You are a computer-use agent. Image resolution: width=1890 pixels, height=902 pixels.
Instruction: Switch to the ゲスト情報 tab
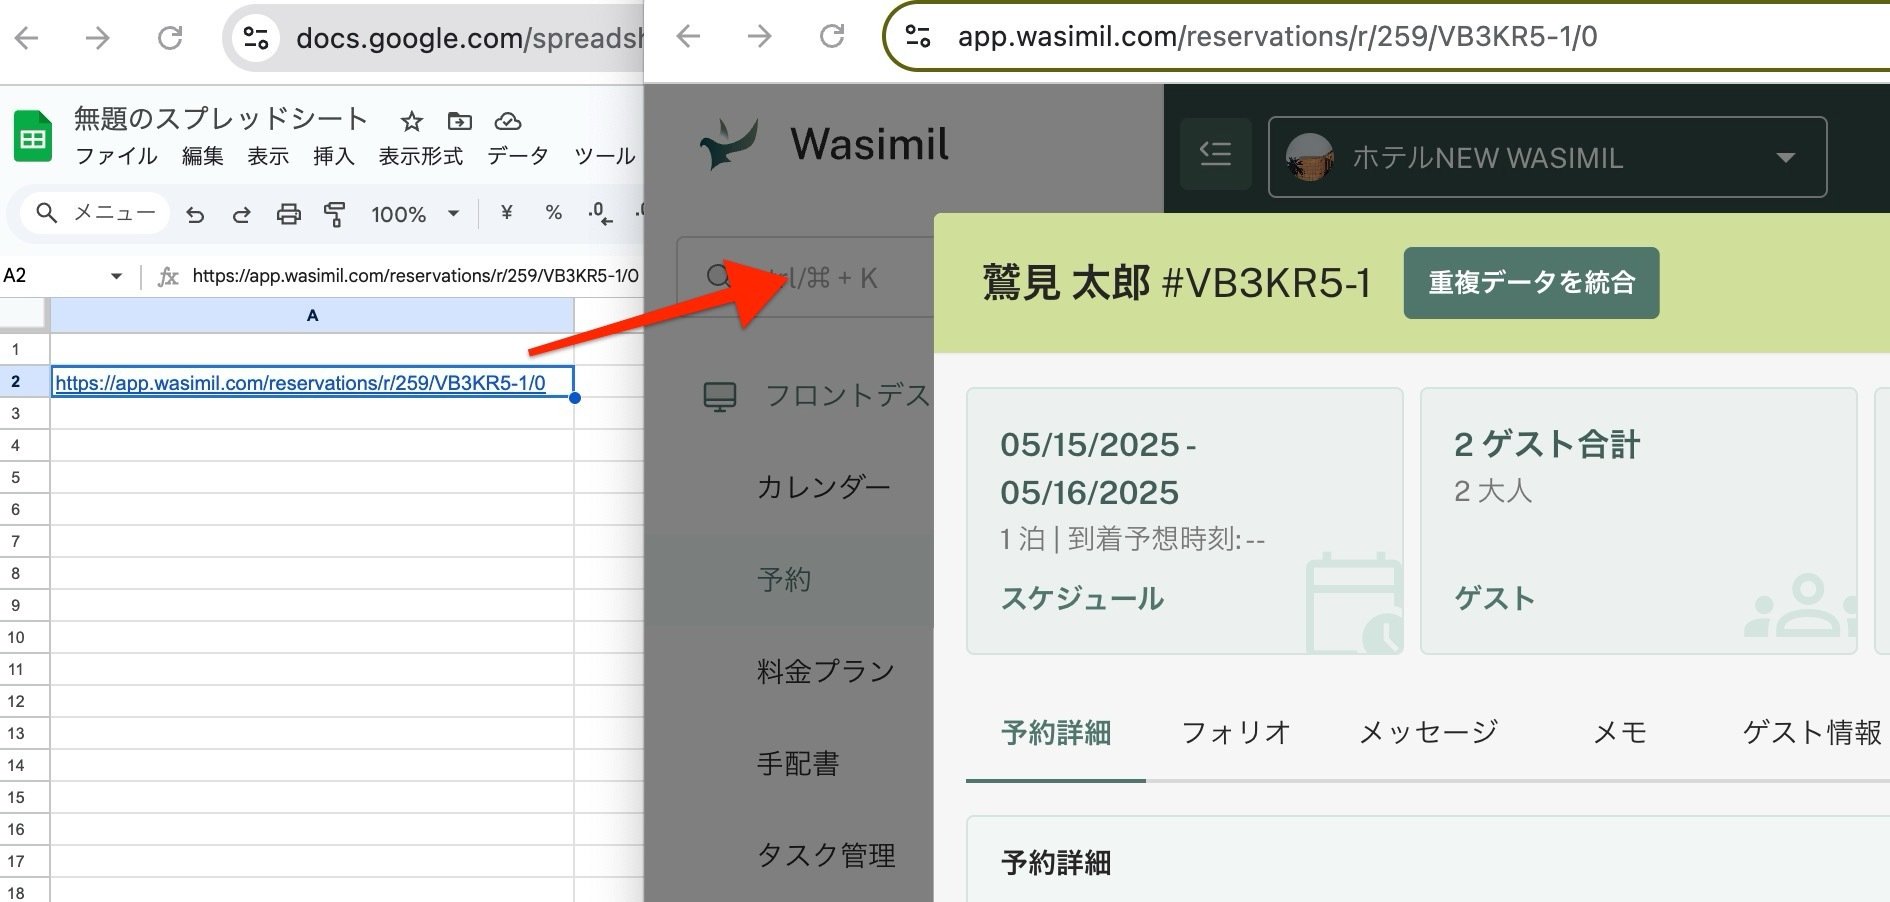(x=1812, y=733)
